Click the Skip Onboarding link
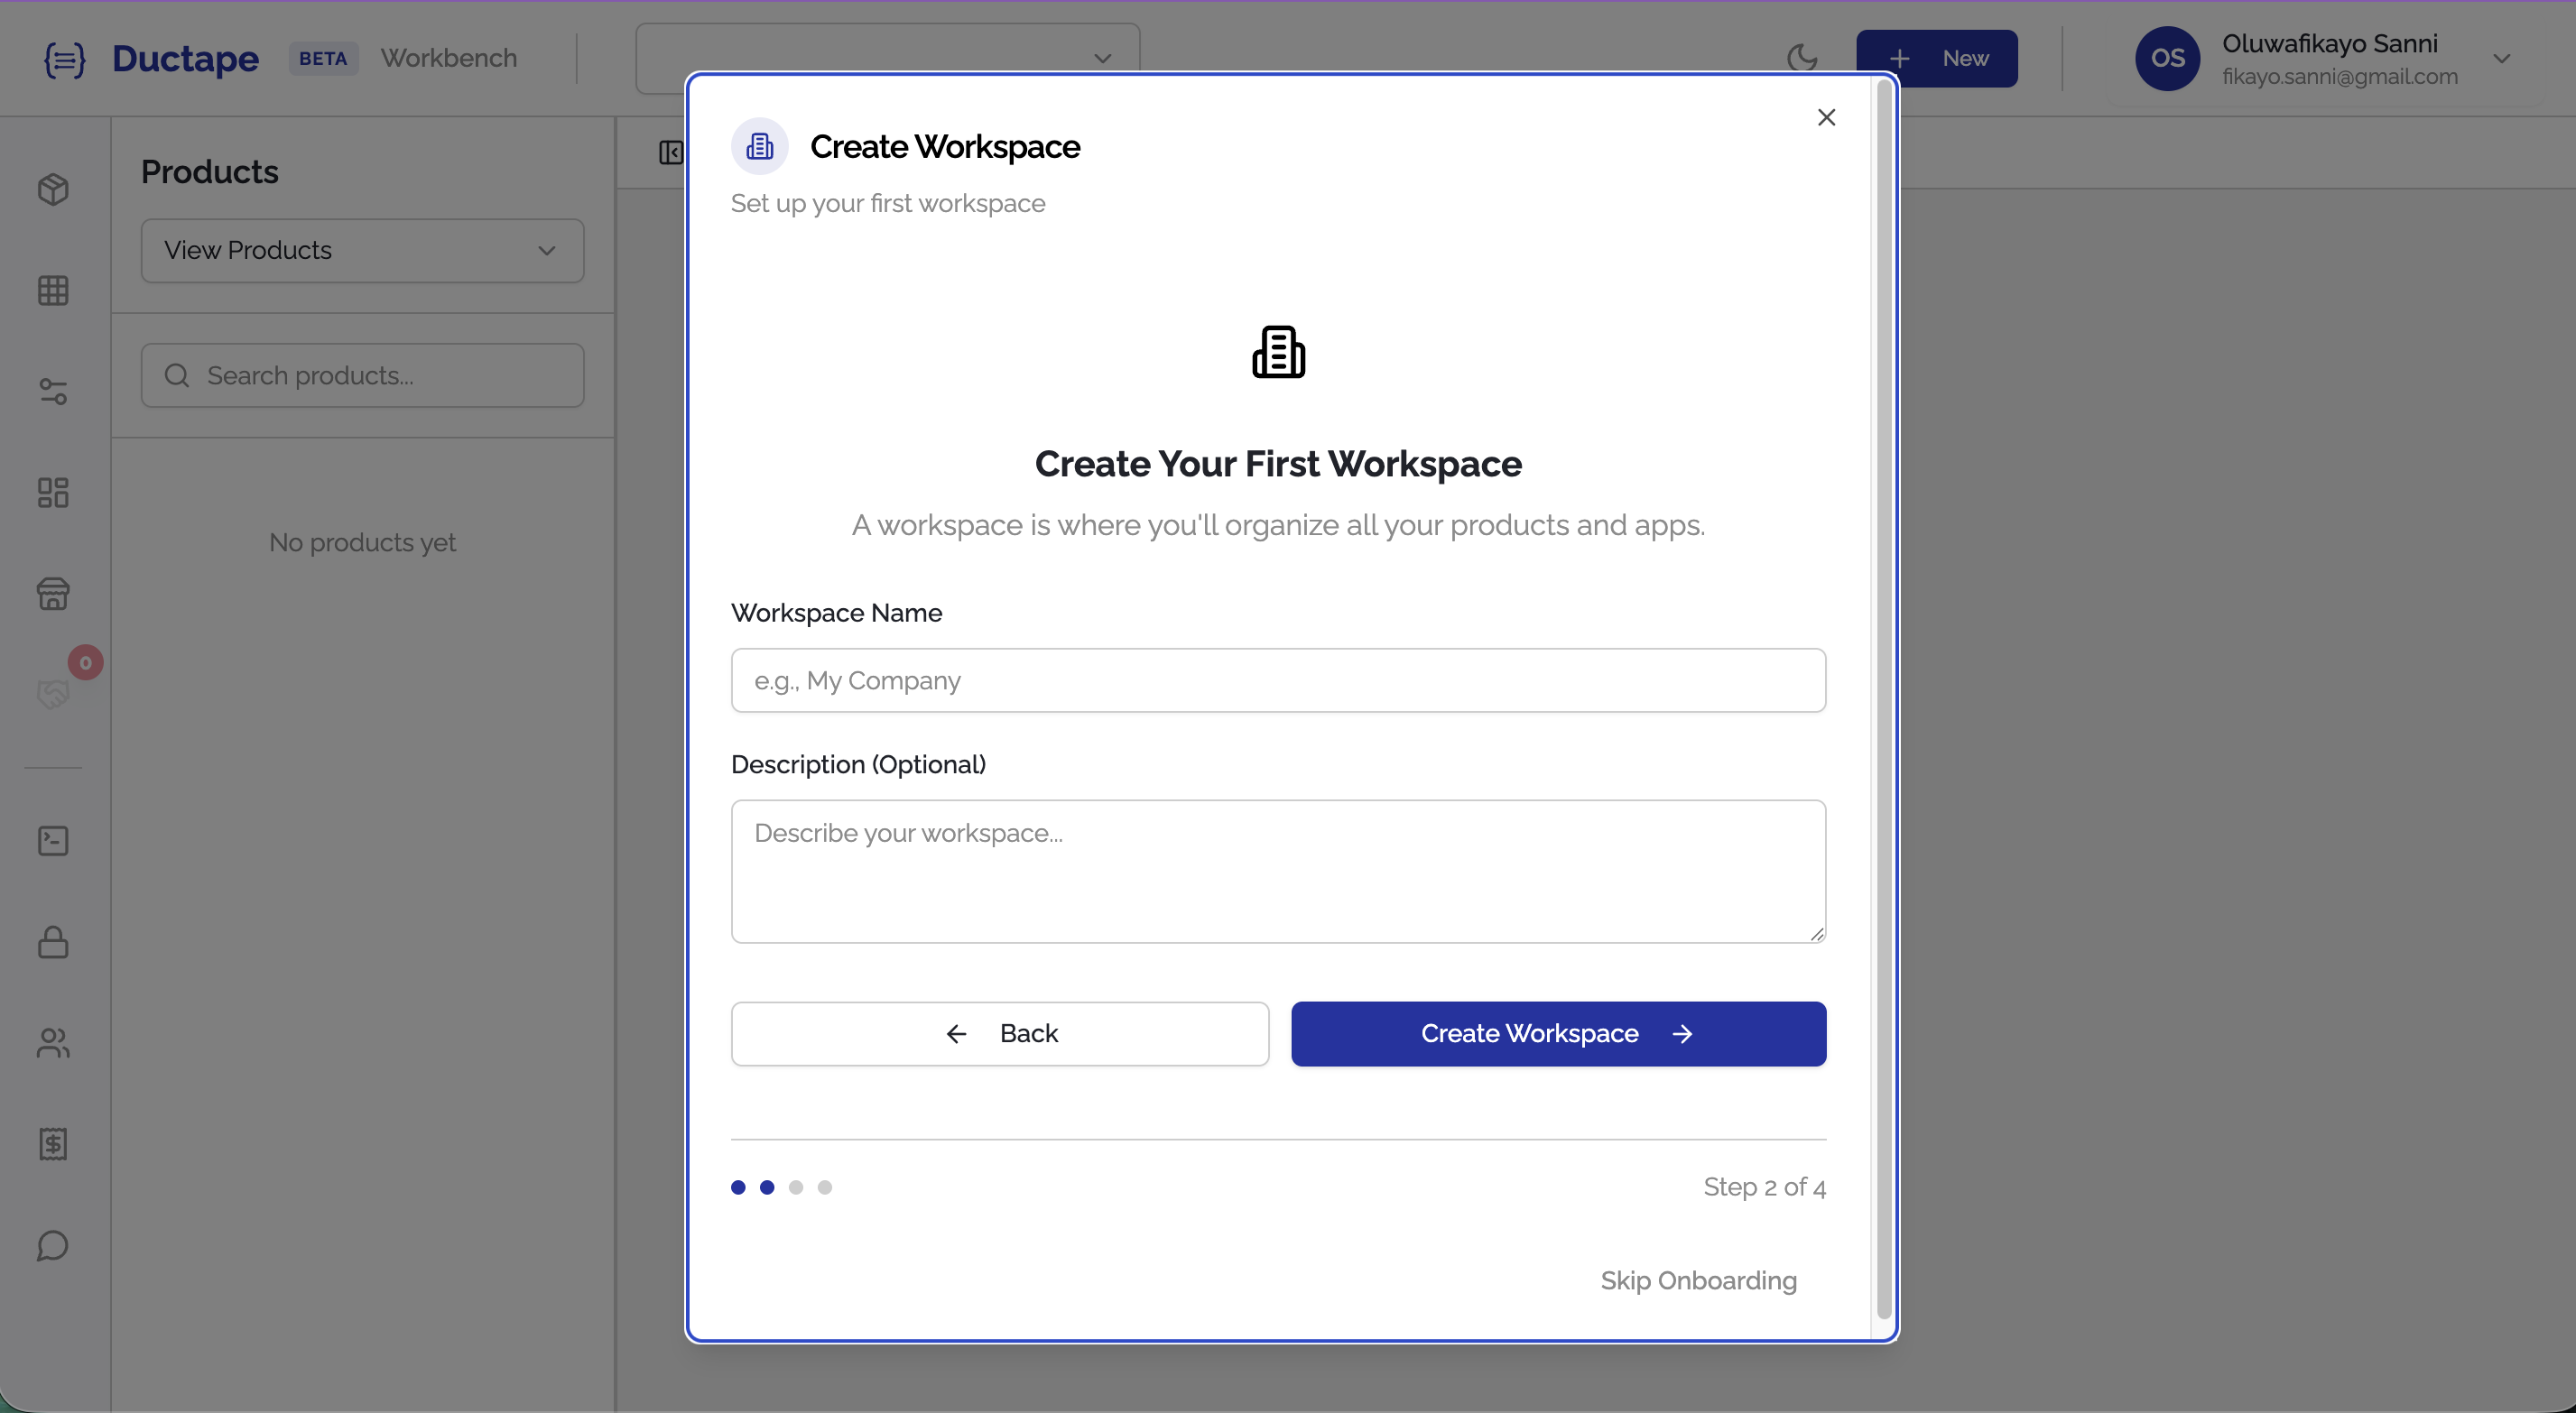The width and height of the screenshot is (2576, 1413). tap(1698, 1281)
